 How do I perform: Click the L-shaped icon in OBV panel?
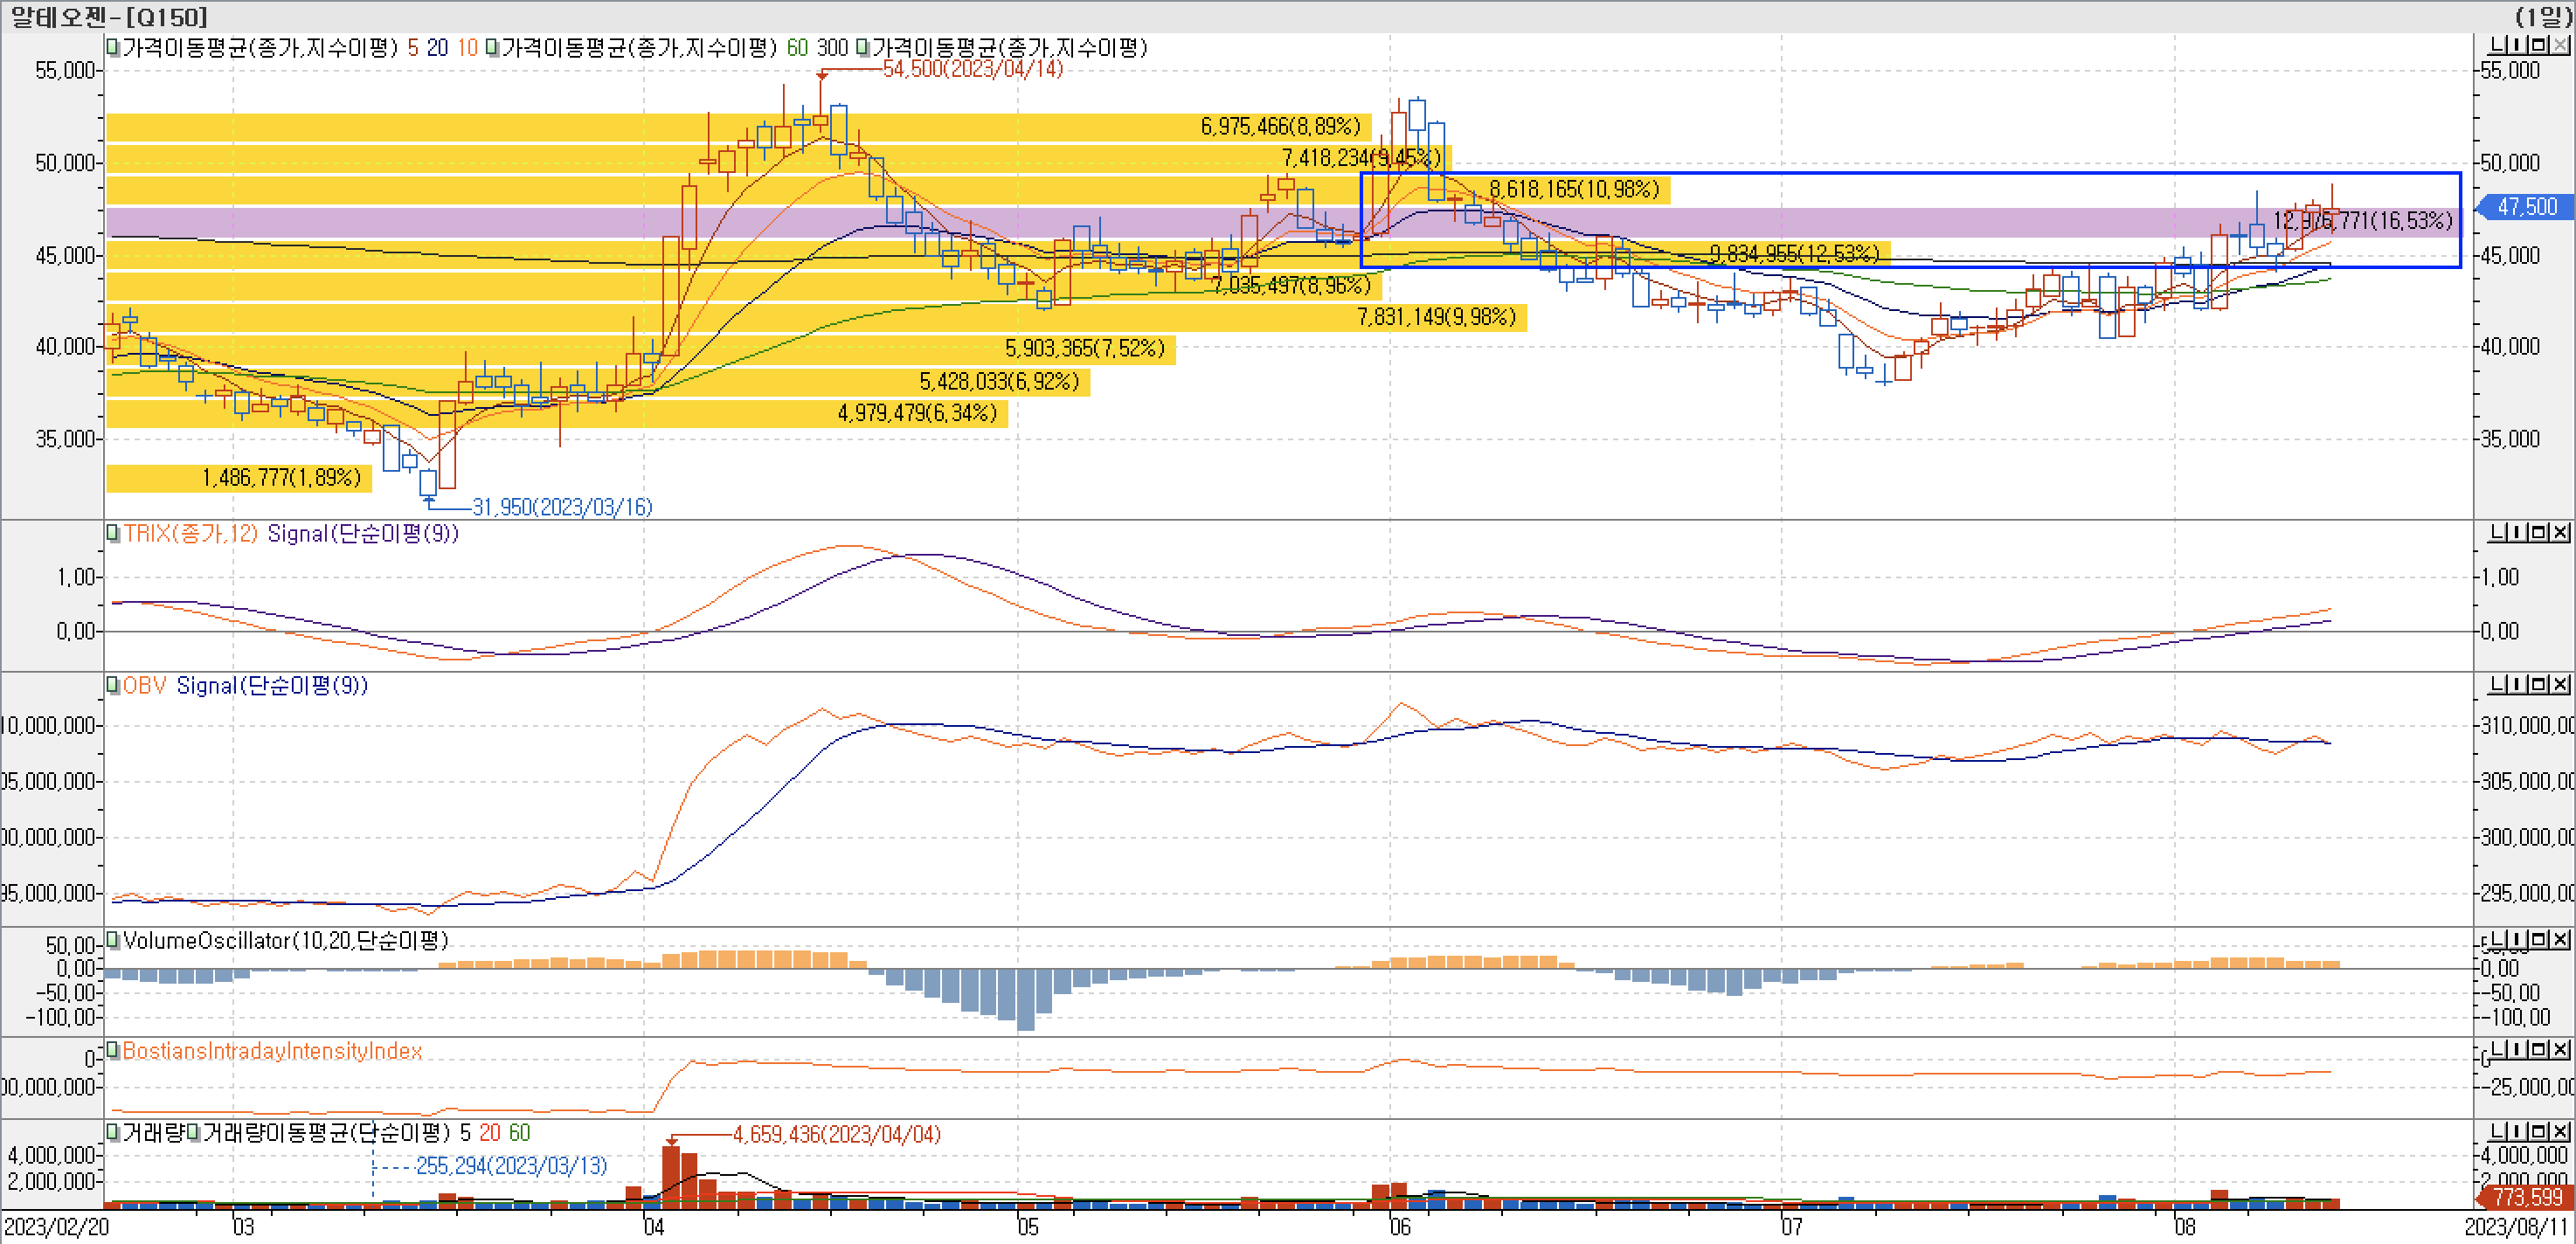2498,684
